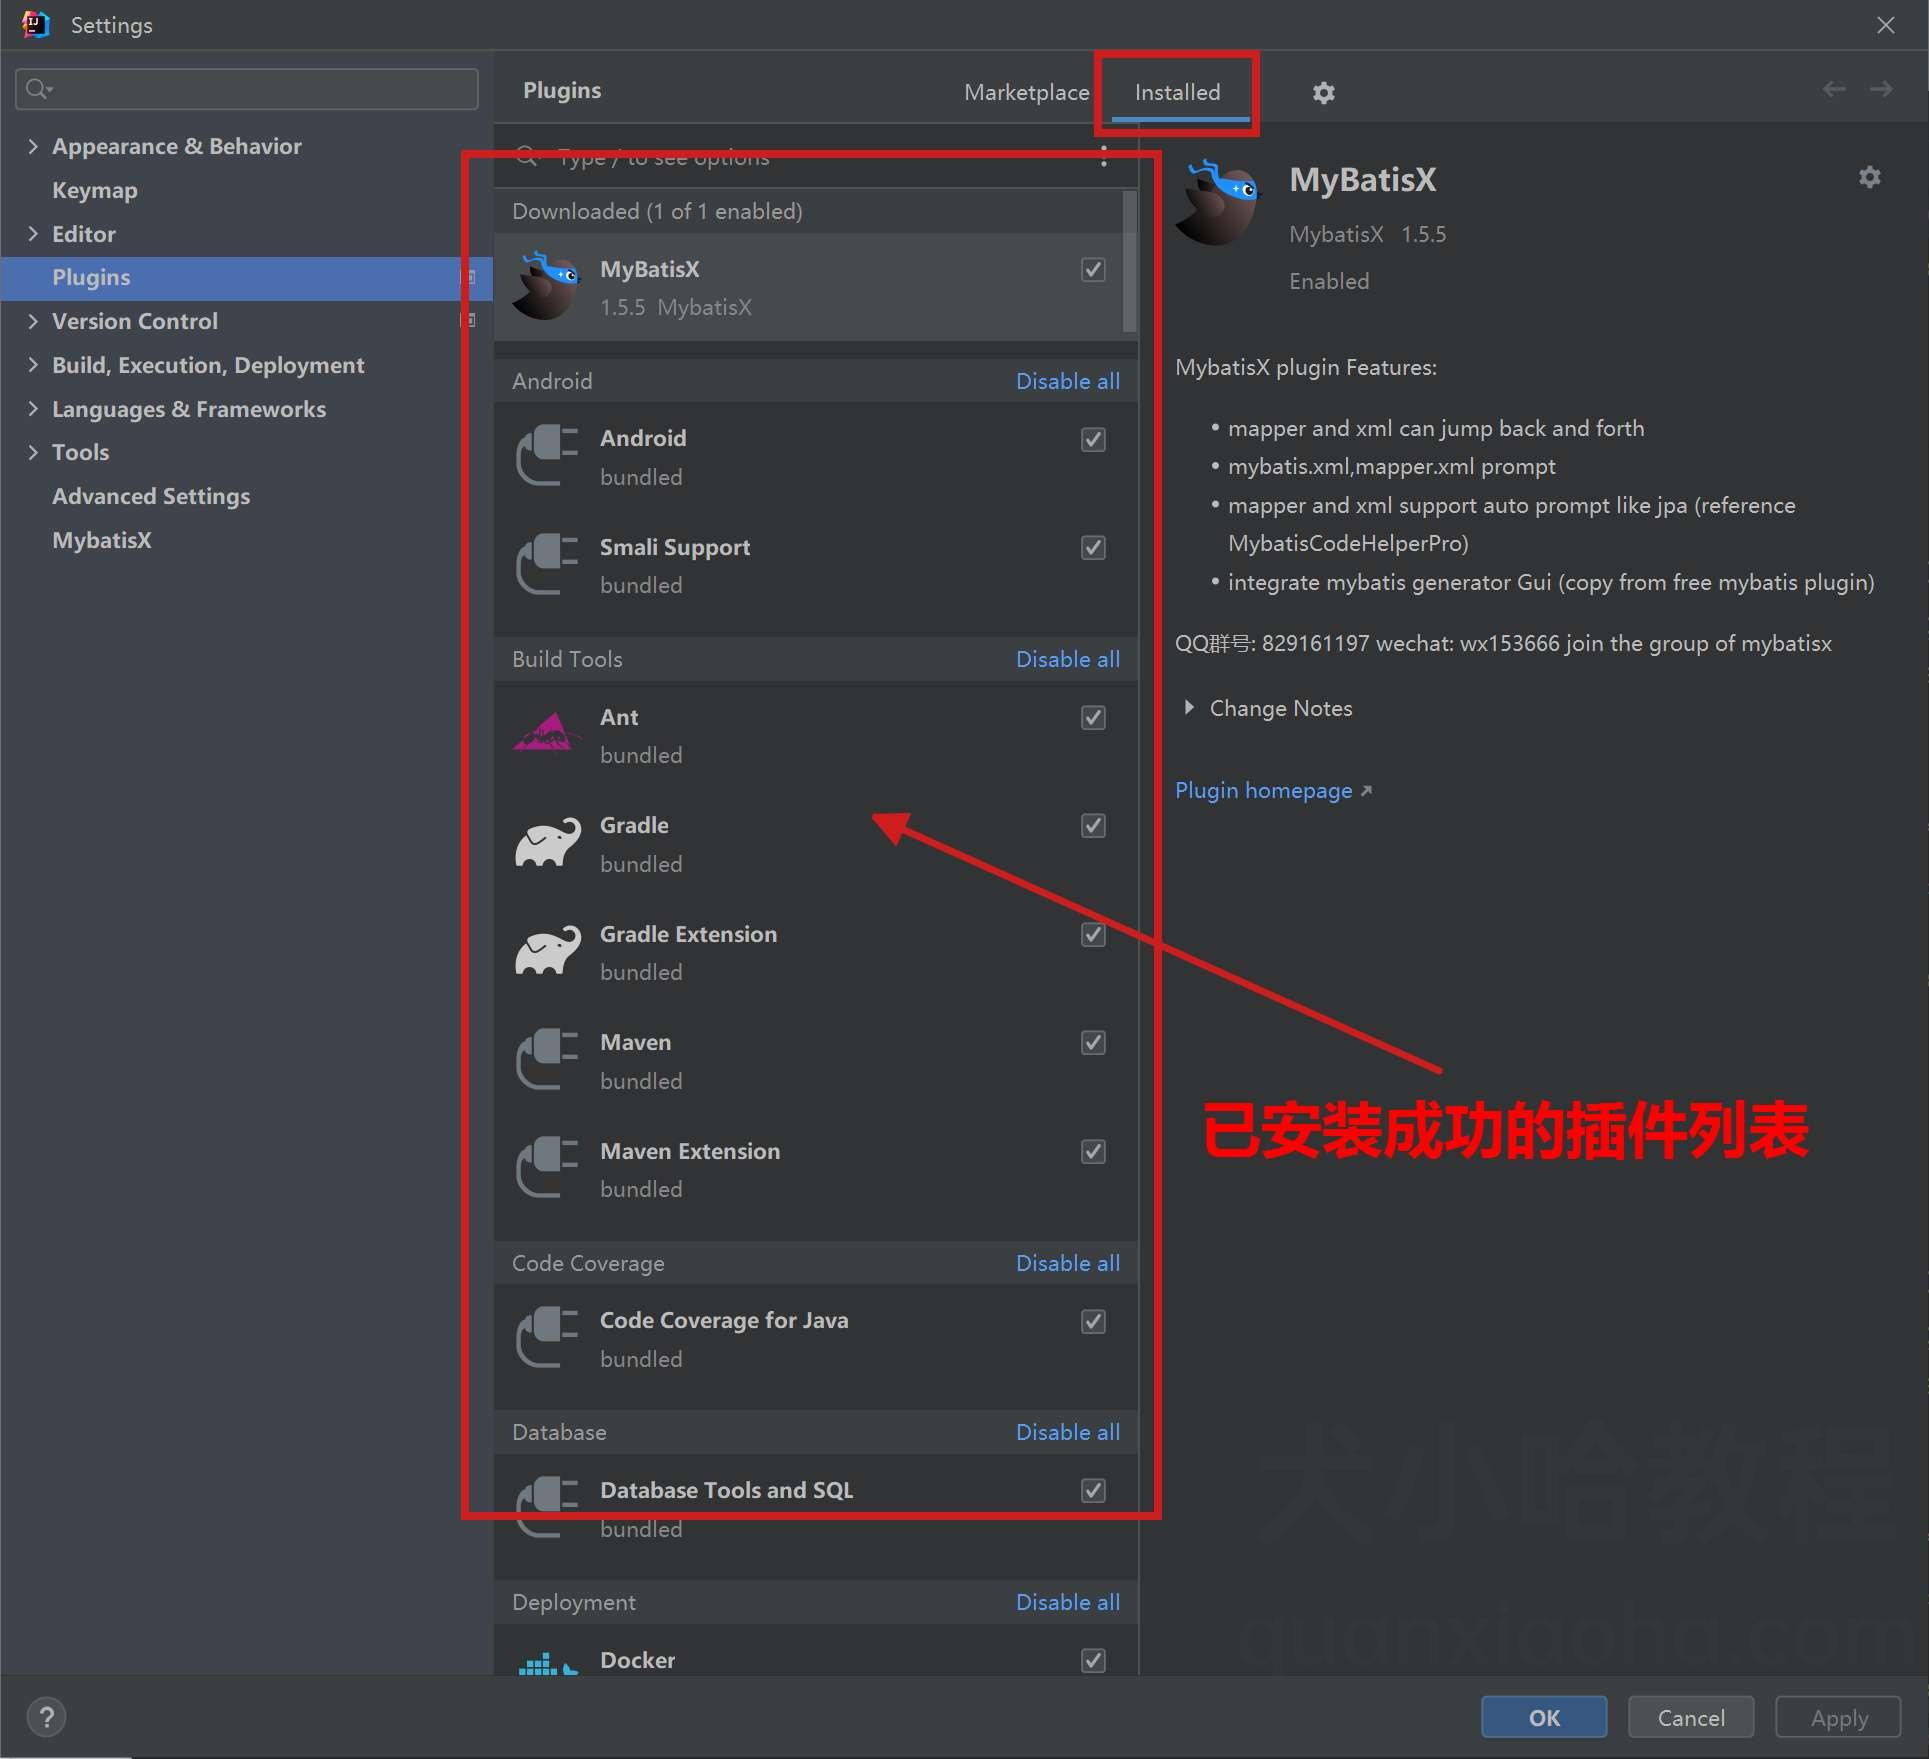Click the IntelliJ IDEA logo in title bar

tap(35, 24)
